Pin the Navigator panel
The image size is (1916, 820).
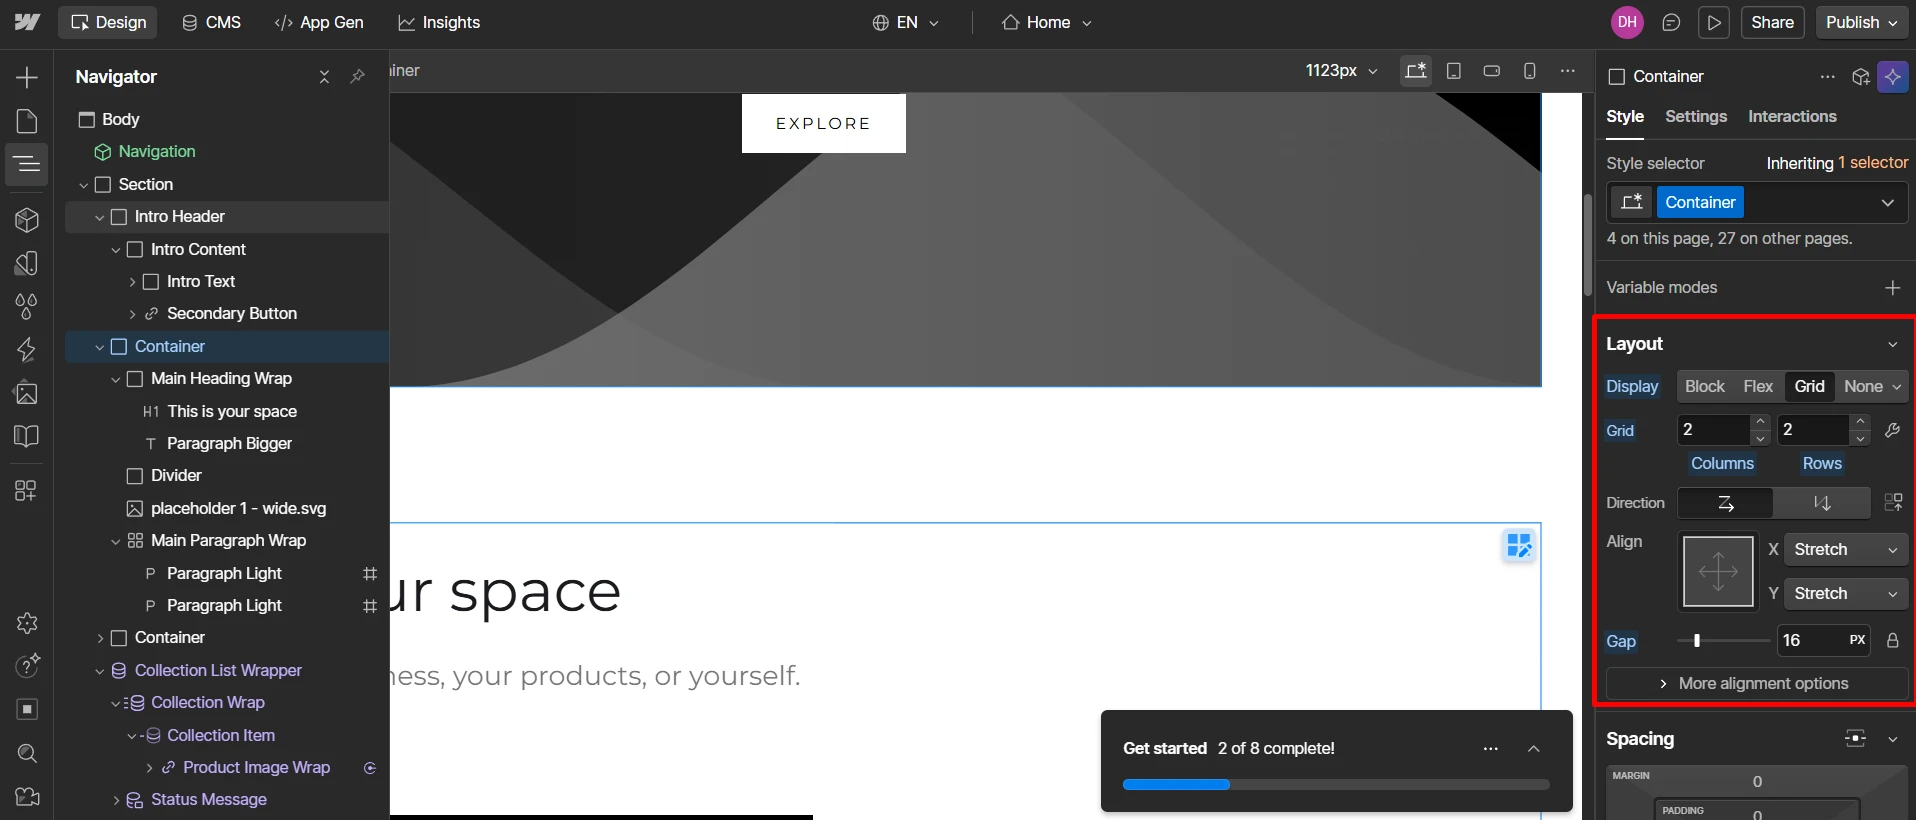pyautogui.click(x=357, y=77)
